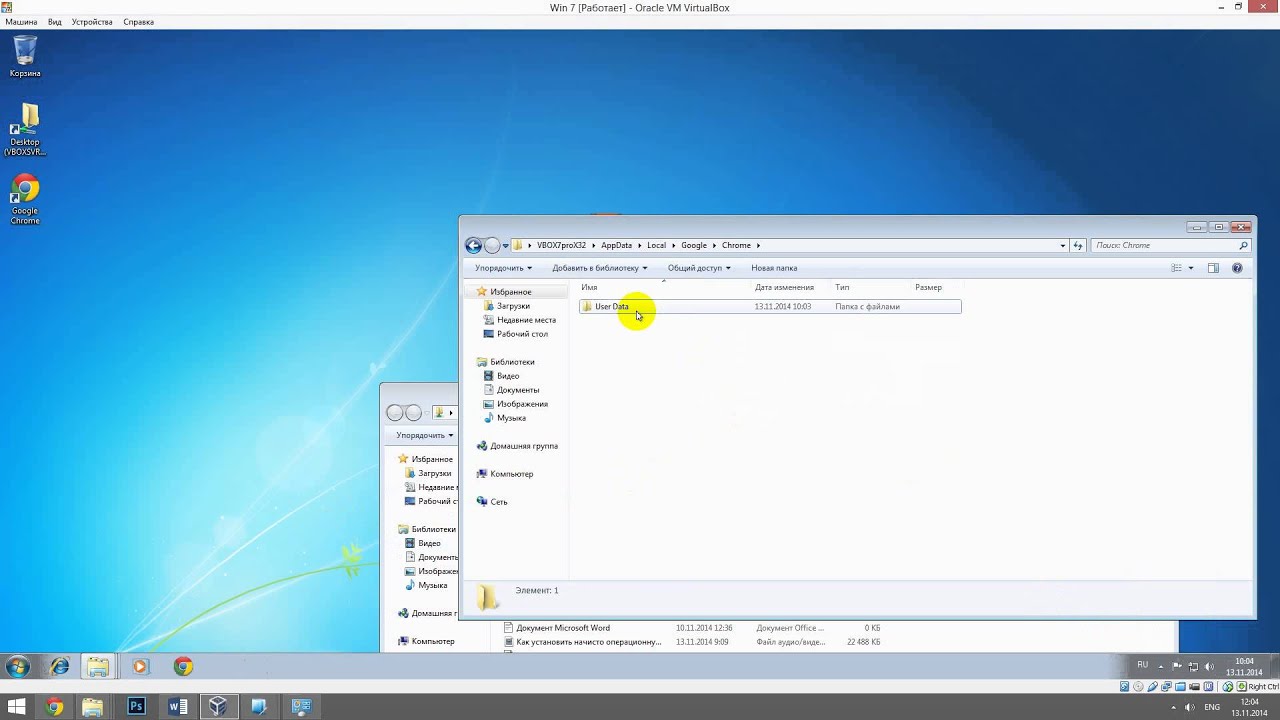This screenshot has height=720, width=1280.
Task: Toggle the preview pane icon
Action: (x=1213, y=268)
